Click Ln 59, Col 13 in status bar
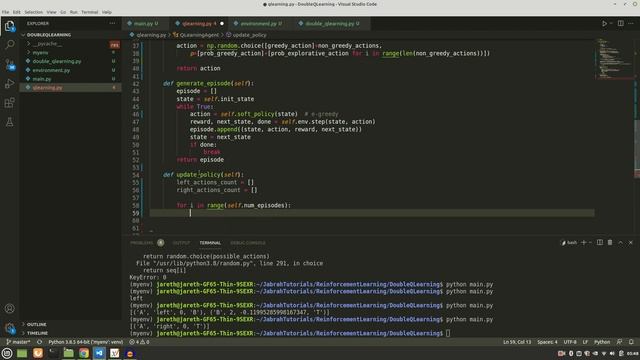Viewport: 640px width, 360px height. [x=517, y=342]
